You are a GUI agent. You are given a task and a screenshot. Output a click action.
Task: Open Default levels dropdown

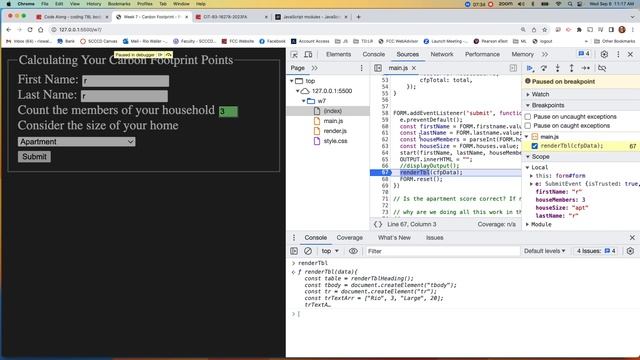(x=544, y=251)
